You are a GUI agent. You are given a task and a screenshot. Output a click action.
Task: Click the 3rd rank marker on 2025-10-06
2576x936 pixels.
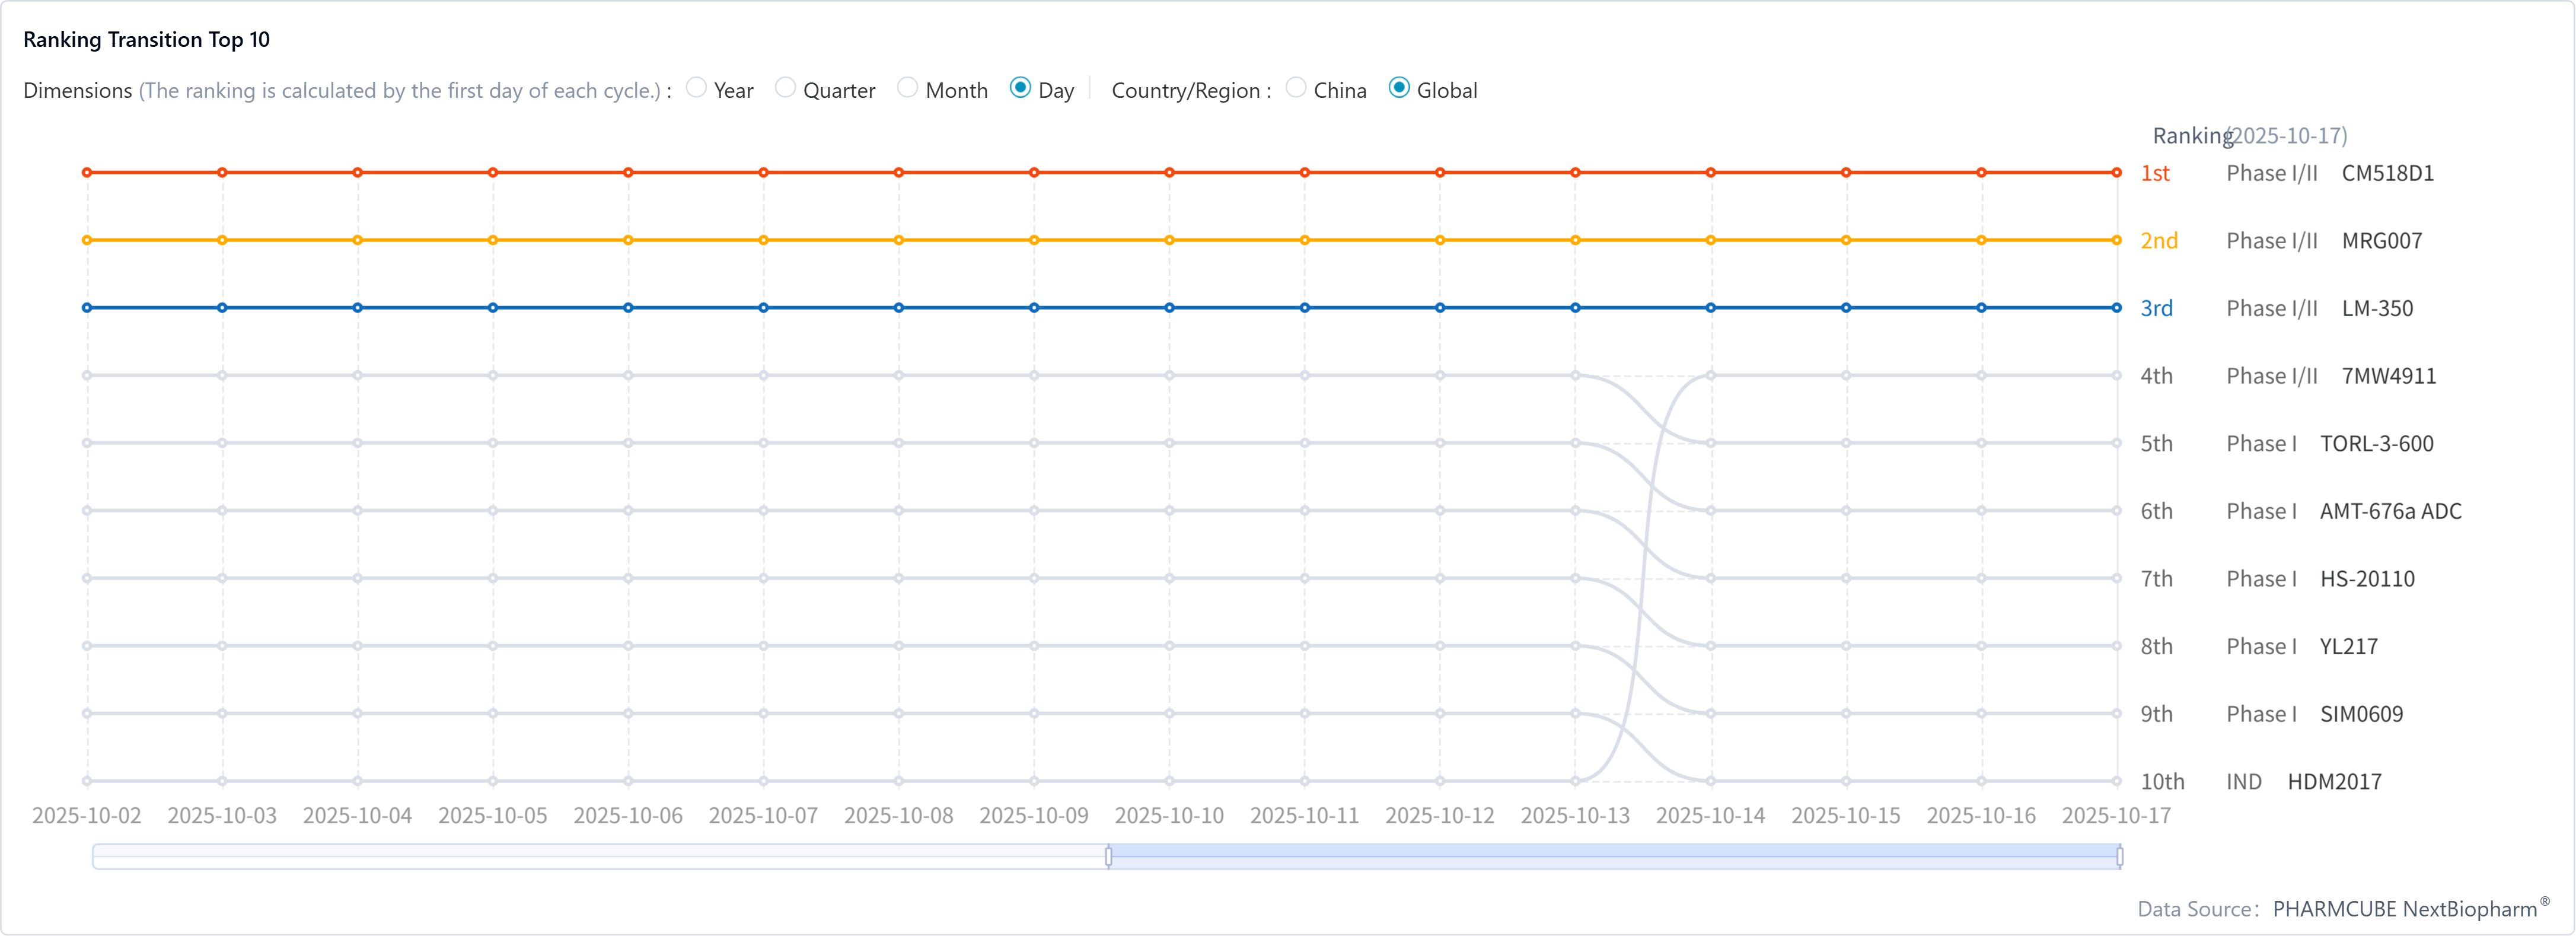tap(628, 308)
